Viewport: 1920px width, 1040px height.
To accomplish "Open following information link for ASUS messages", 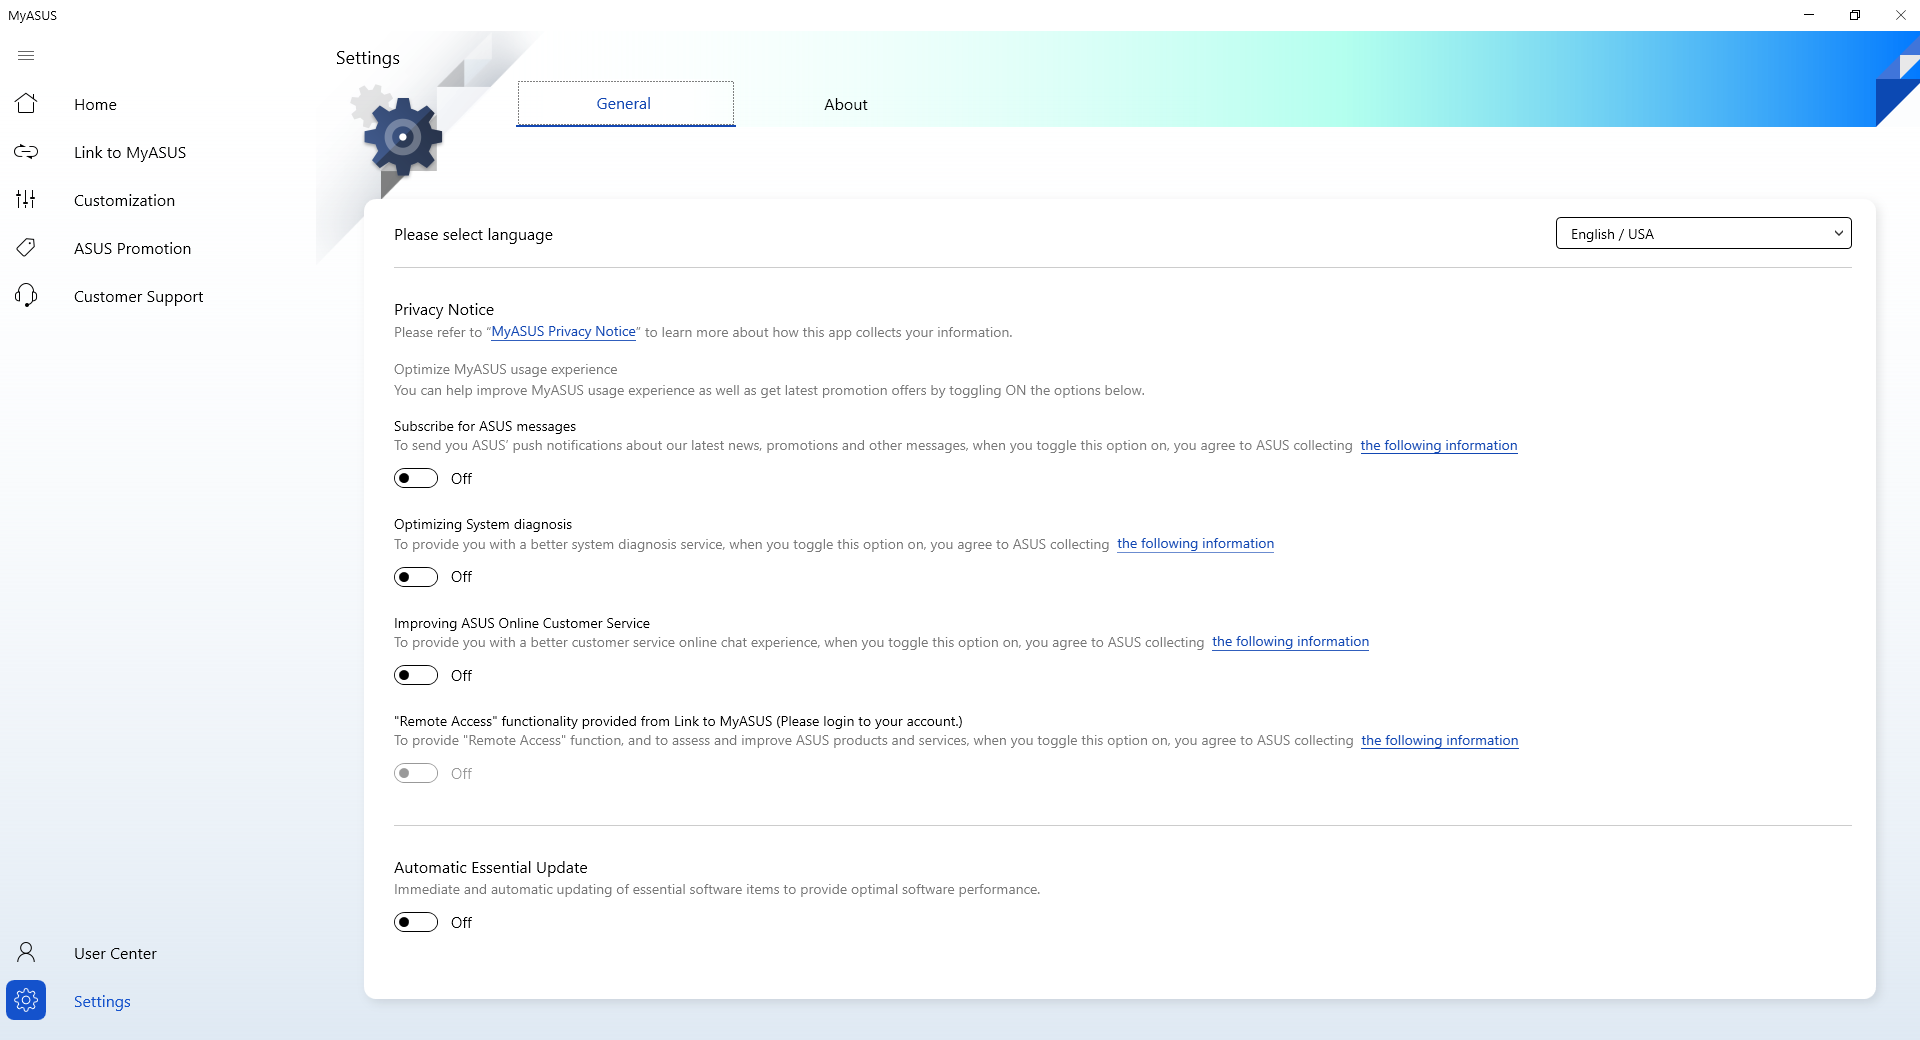I will pyautogui.click(x=1438, y=446).
